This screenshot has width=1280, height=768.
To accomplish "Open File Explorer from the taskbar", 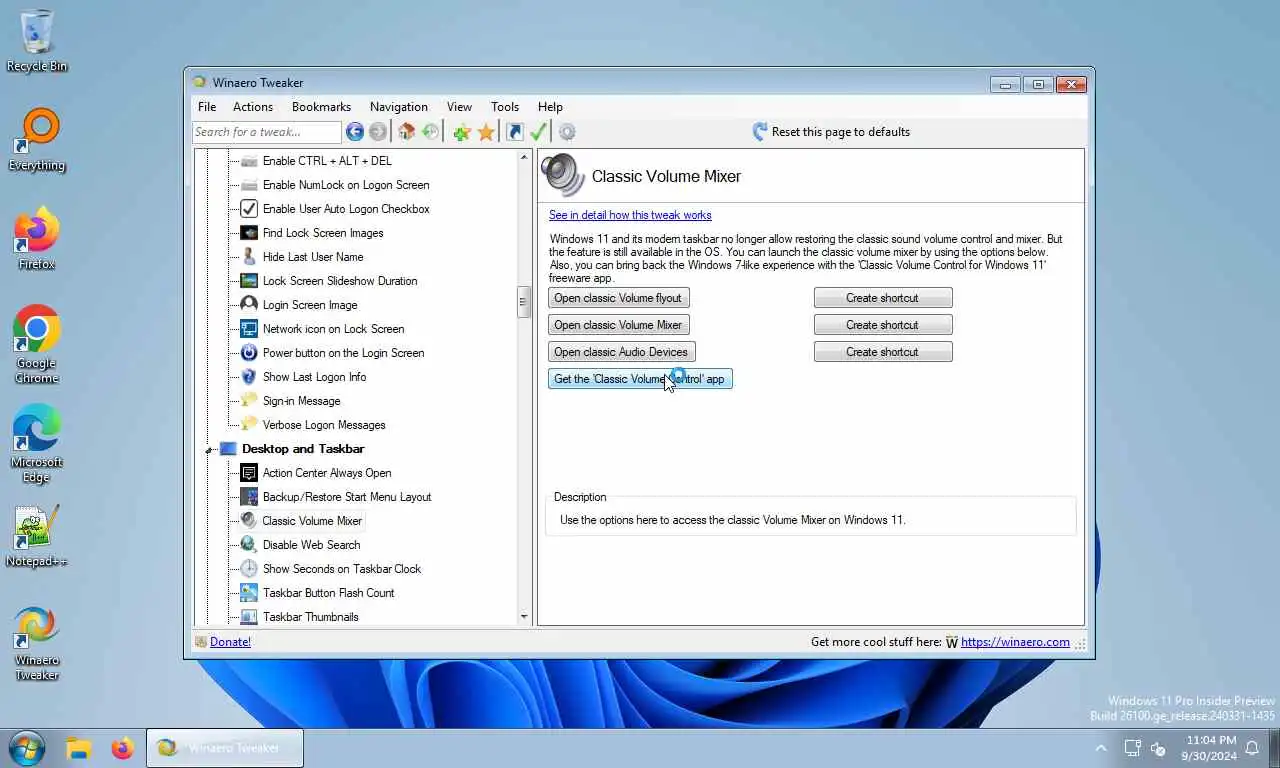I will point(78,748).
